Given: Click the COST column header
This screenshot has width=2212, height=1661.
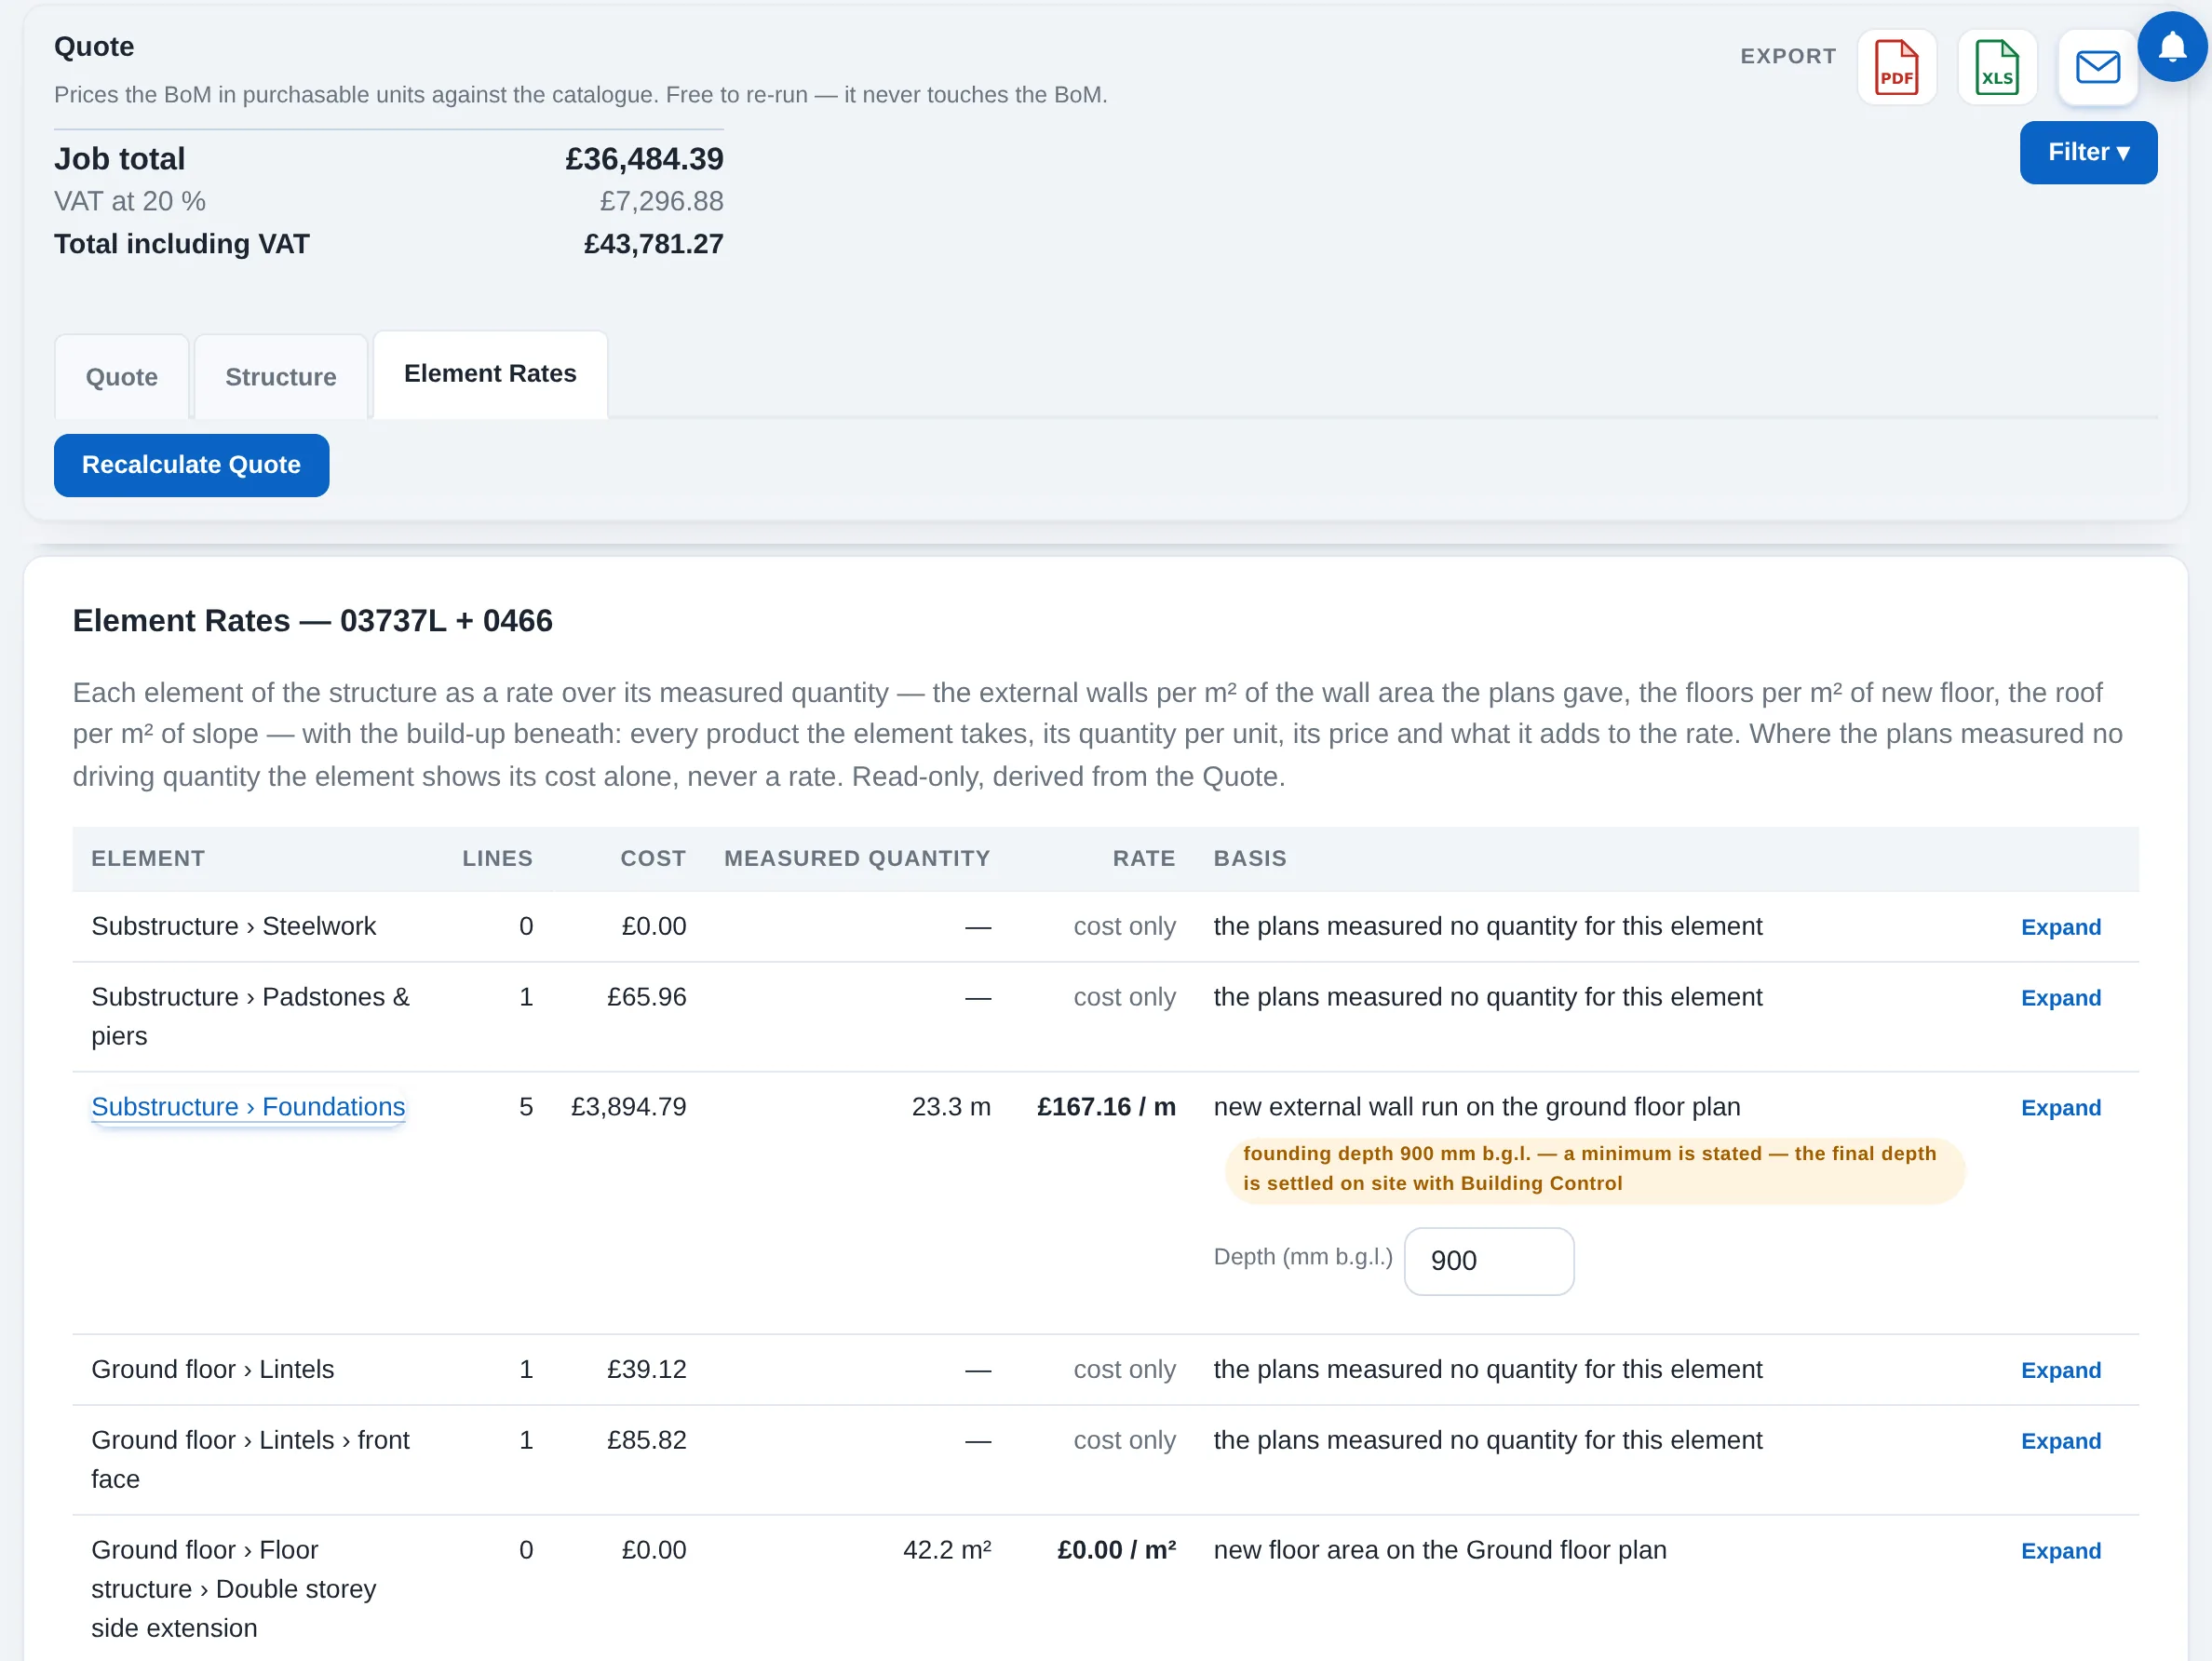Looking at the screenshot, I should point(653,858).
